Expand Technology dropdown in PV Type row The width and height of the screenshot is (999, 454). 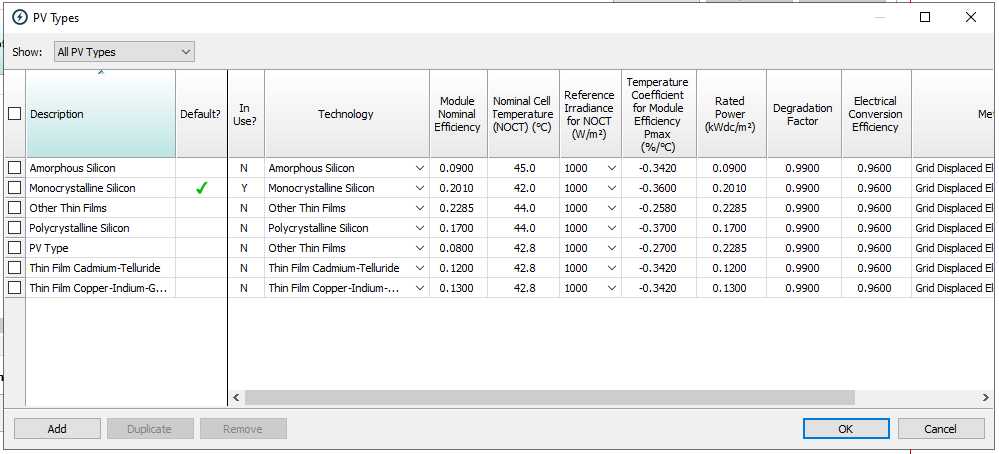tap(419, 248)
